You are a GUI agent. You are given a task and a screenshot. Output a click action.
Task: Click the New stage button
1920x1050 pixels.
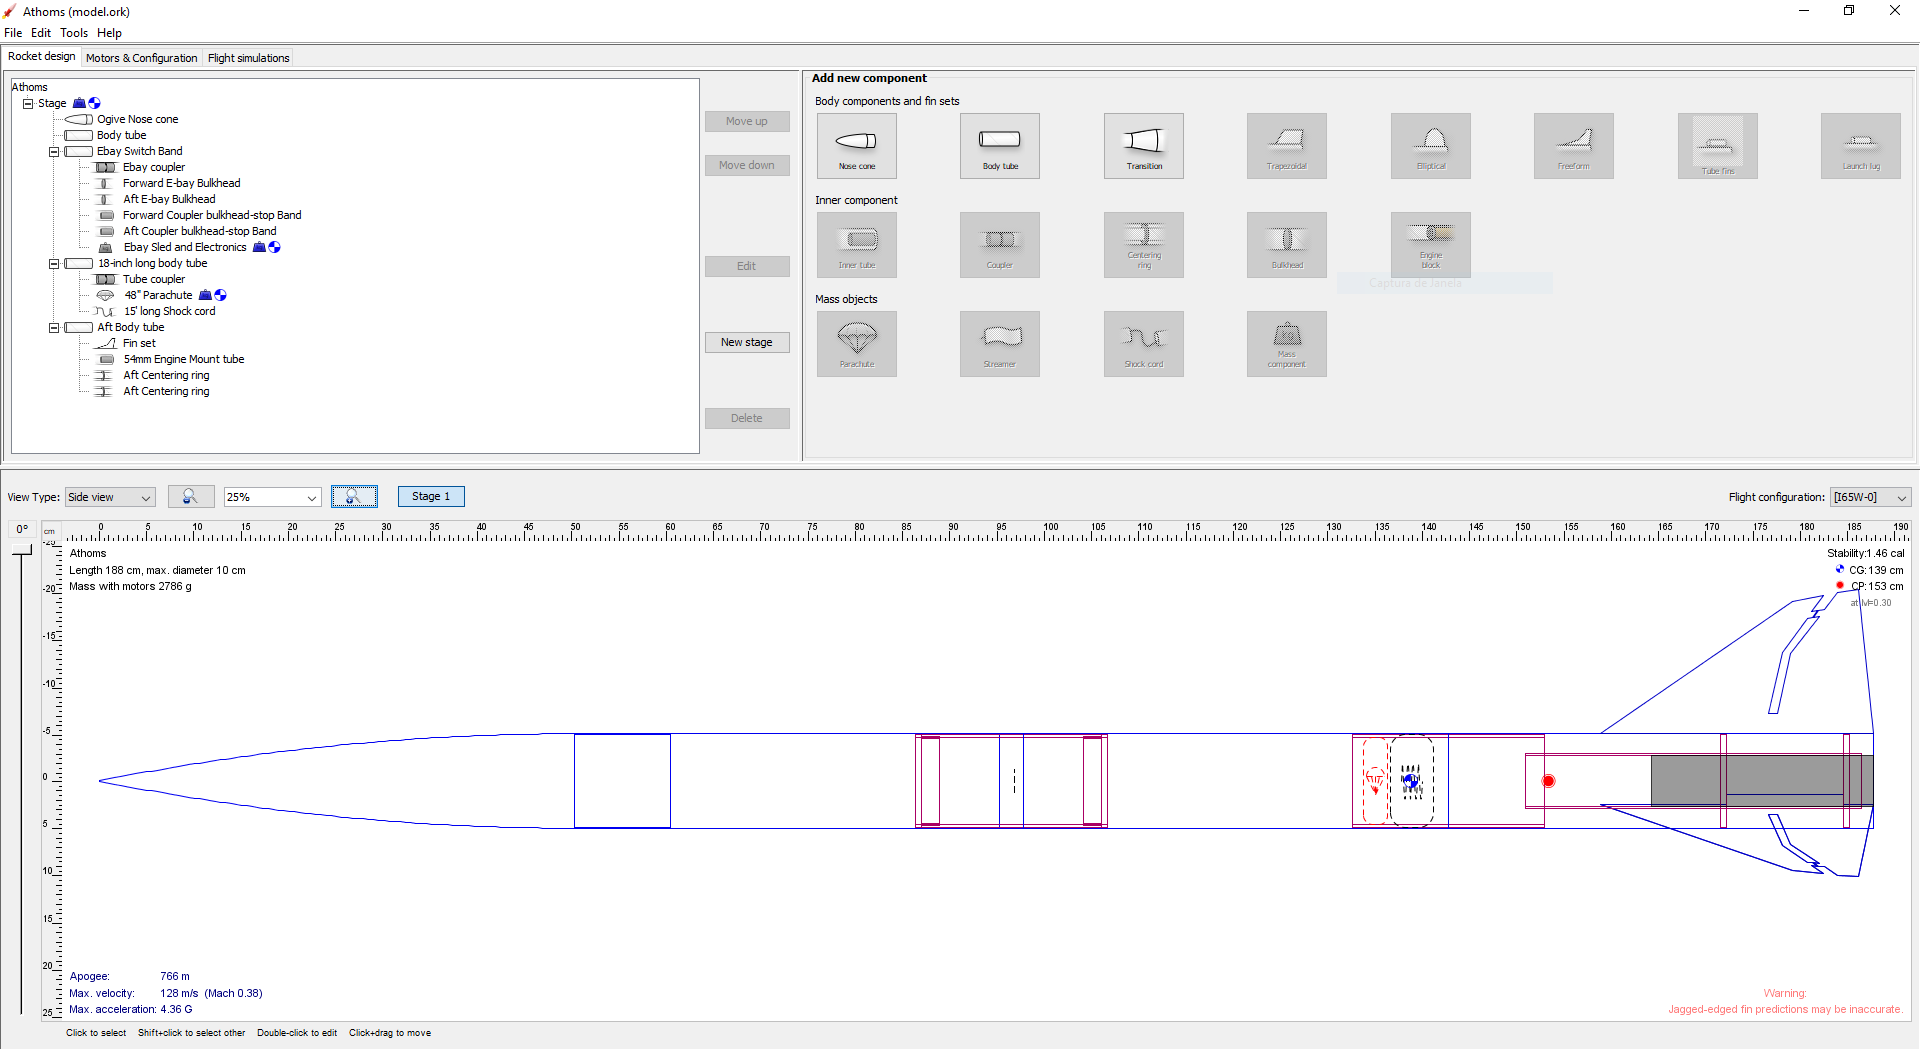(x=747, y=342)
